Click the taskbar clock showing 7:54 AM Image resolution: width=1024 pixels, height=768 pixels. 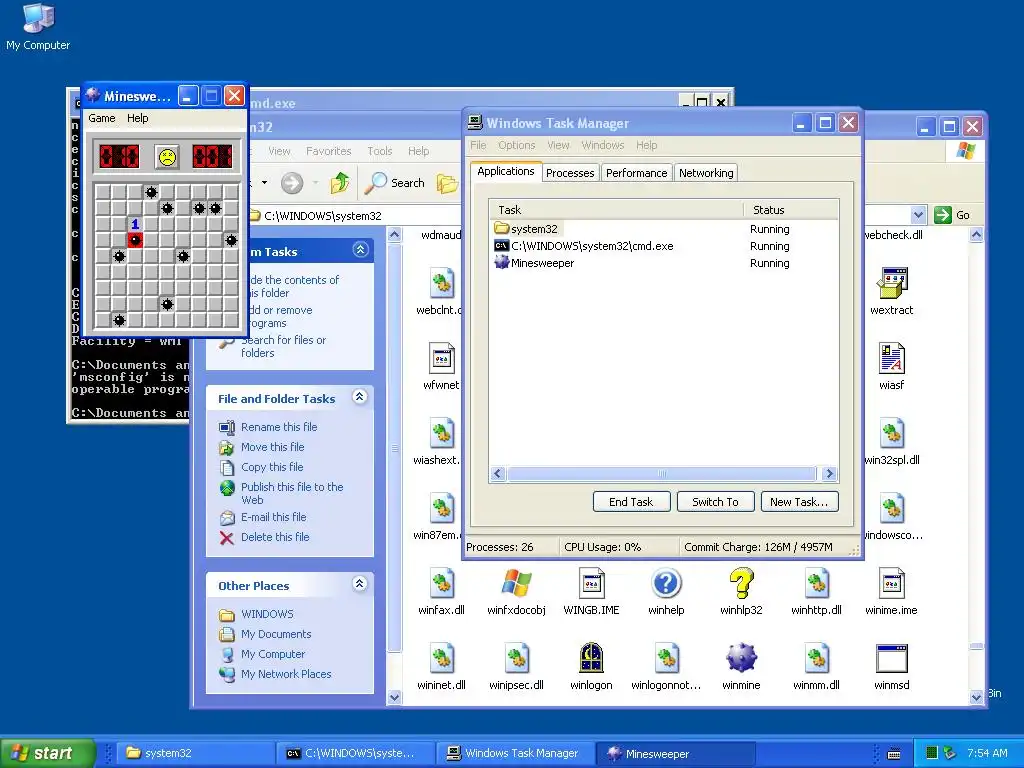[x=987, y=753]
